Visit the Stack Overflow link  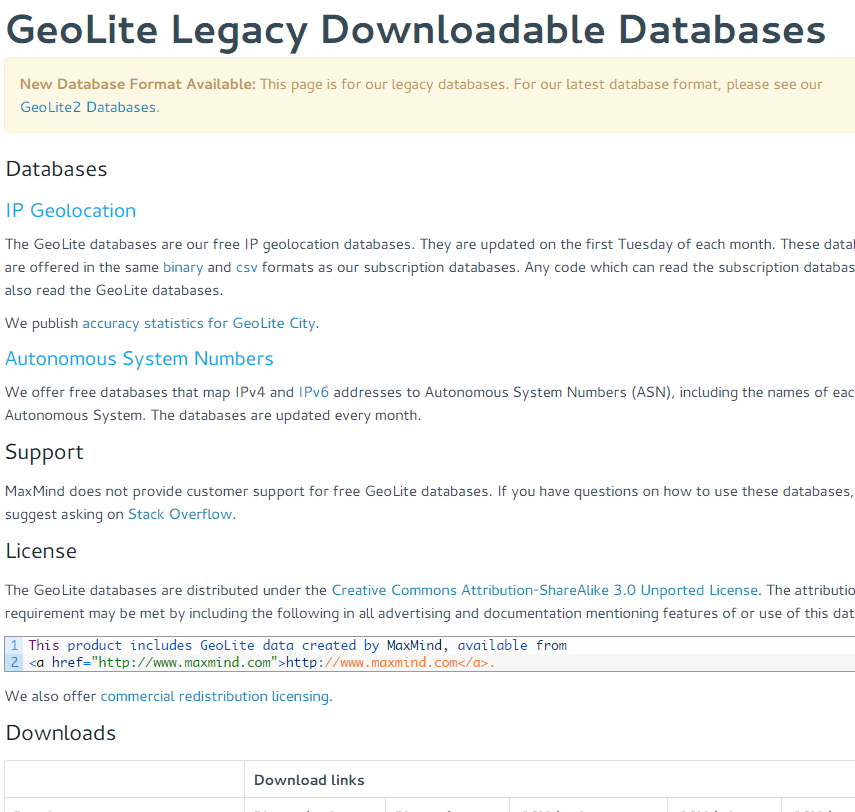[180, 514]
